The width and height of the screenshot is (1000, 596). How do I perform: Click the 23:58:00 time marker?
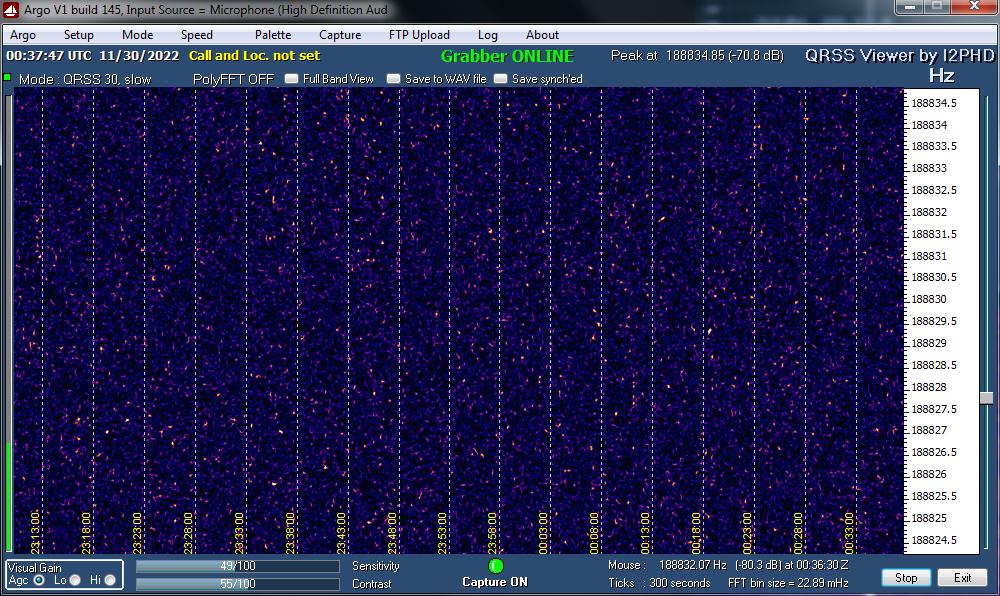coord(492,533)
